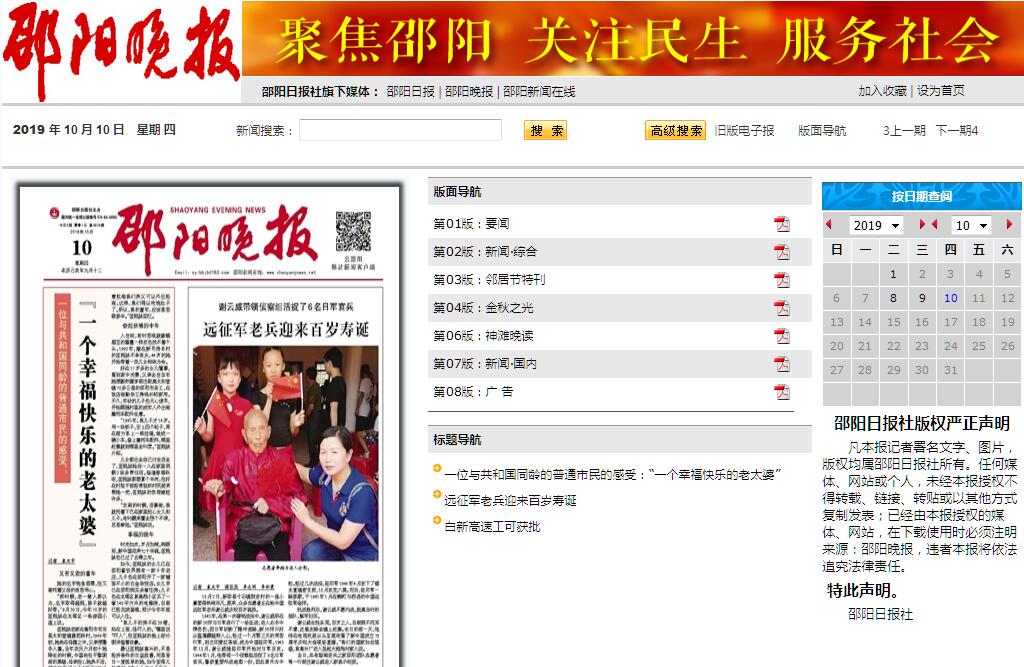The height and width of the screenshot is (667, 1024).
Task: Select October 9 in the calendar
Action: pos(922,298)
